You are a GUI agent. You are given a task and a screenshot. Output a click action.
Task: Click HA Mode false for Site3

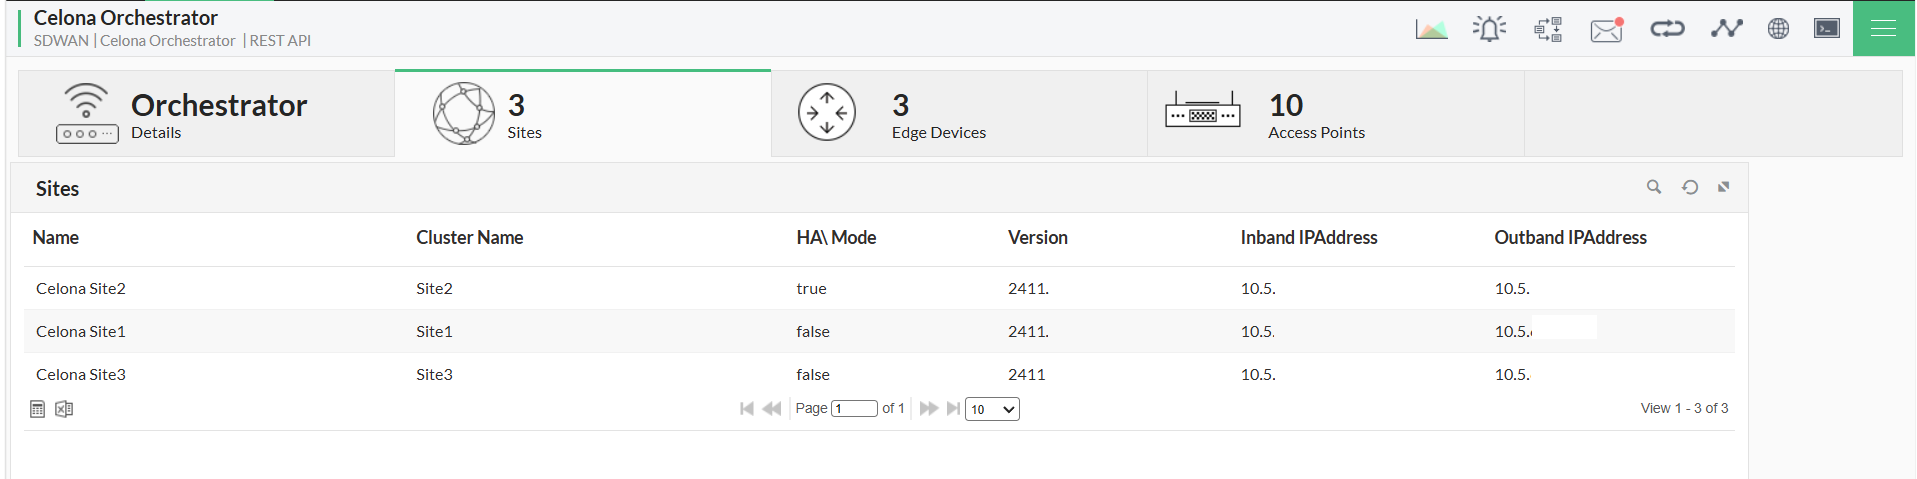click(813, 374)
